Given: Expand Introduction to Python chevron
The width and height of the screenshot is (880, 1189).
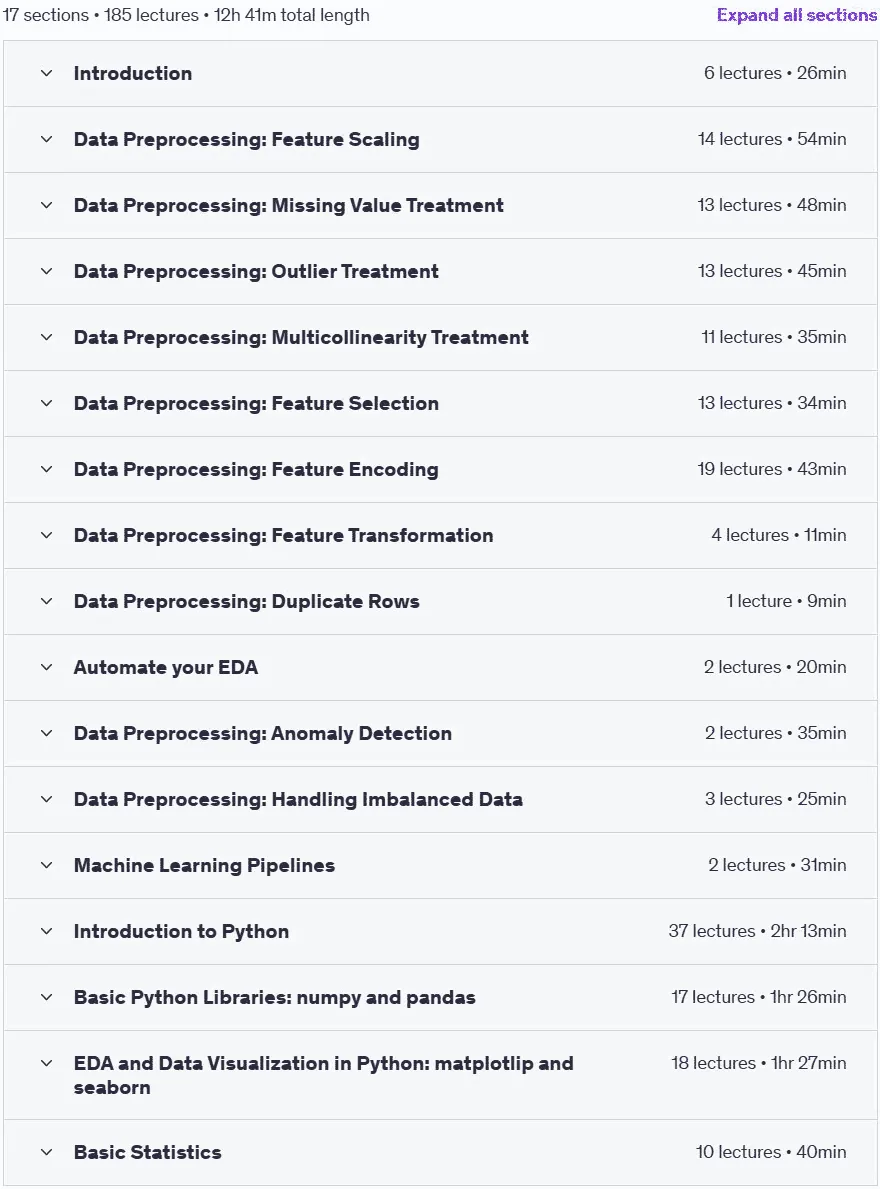Looking at the screenshot, I should pyautogui.click(x=46, y=931).
